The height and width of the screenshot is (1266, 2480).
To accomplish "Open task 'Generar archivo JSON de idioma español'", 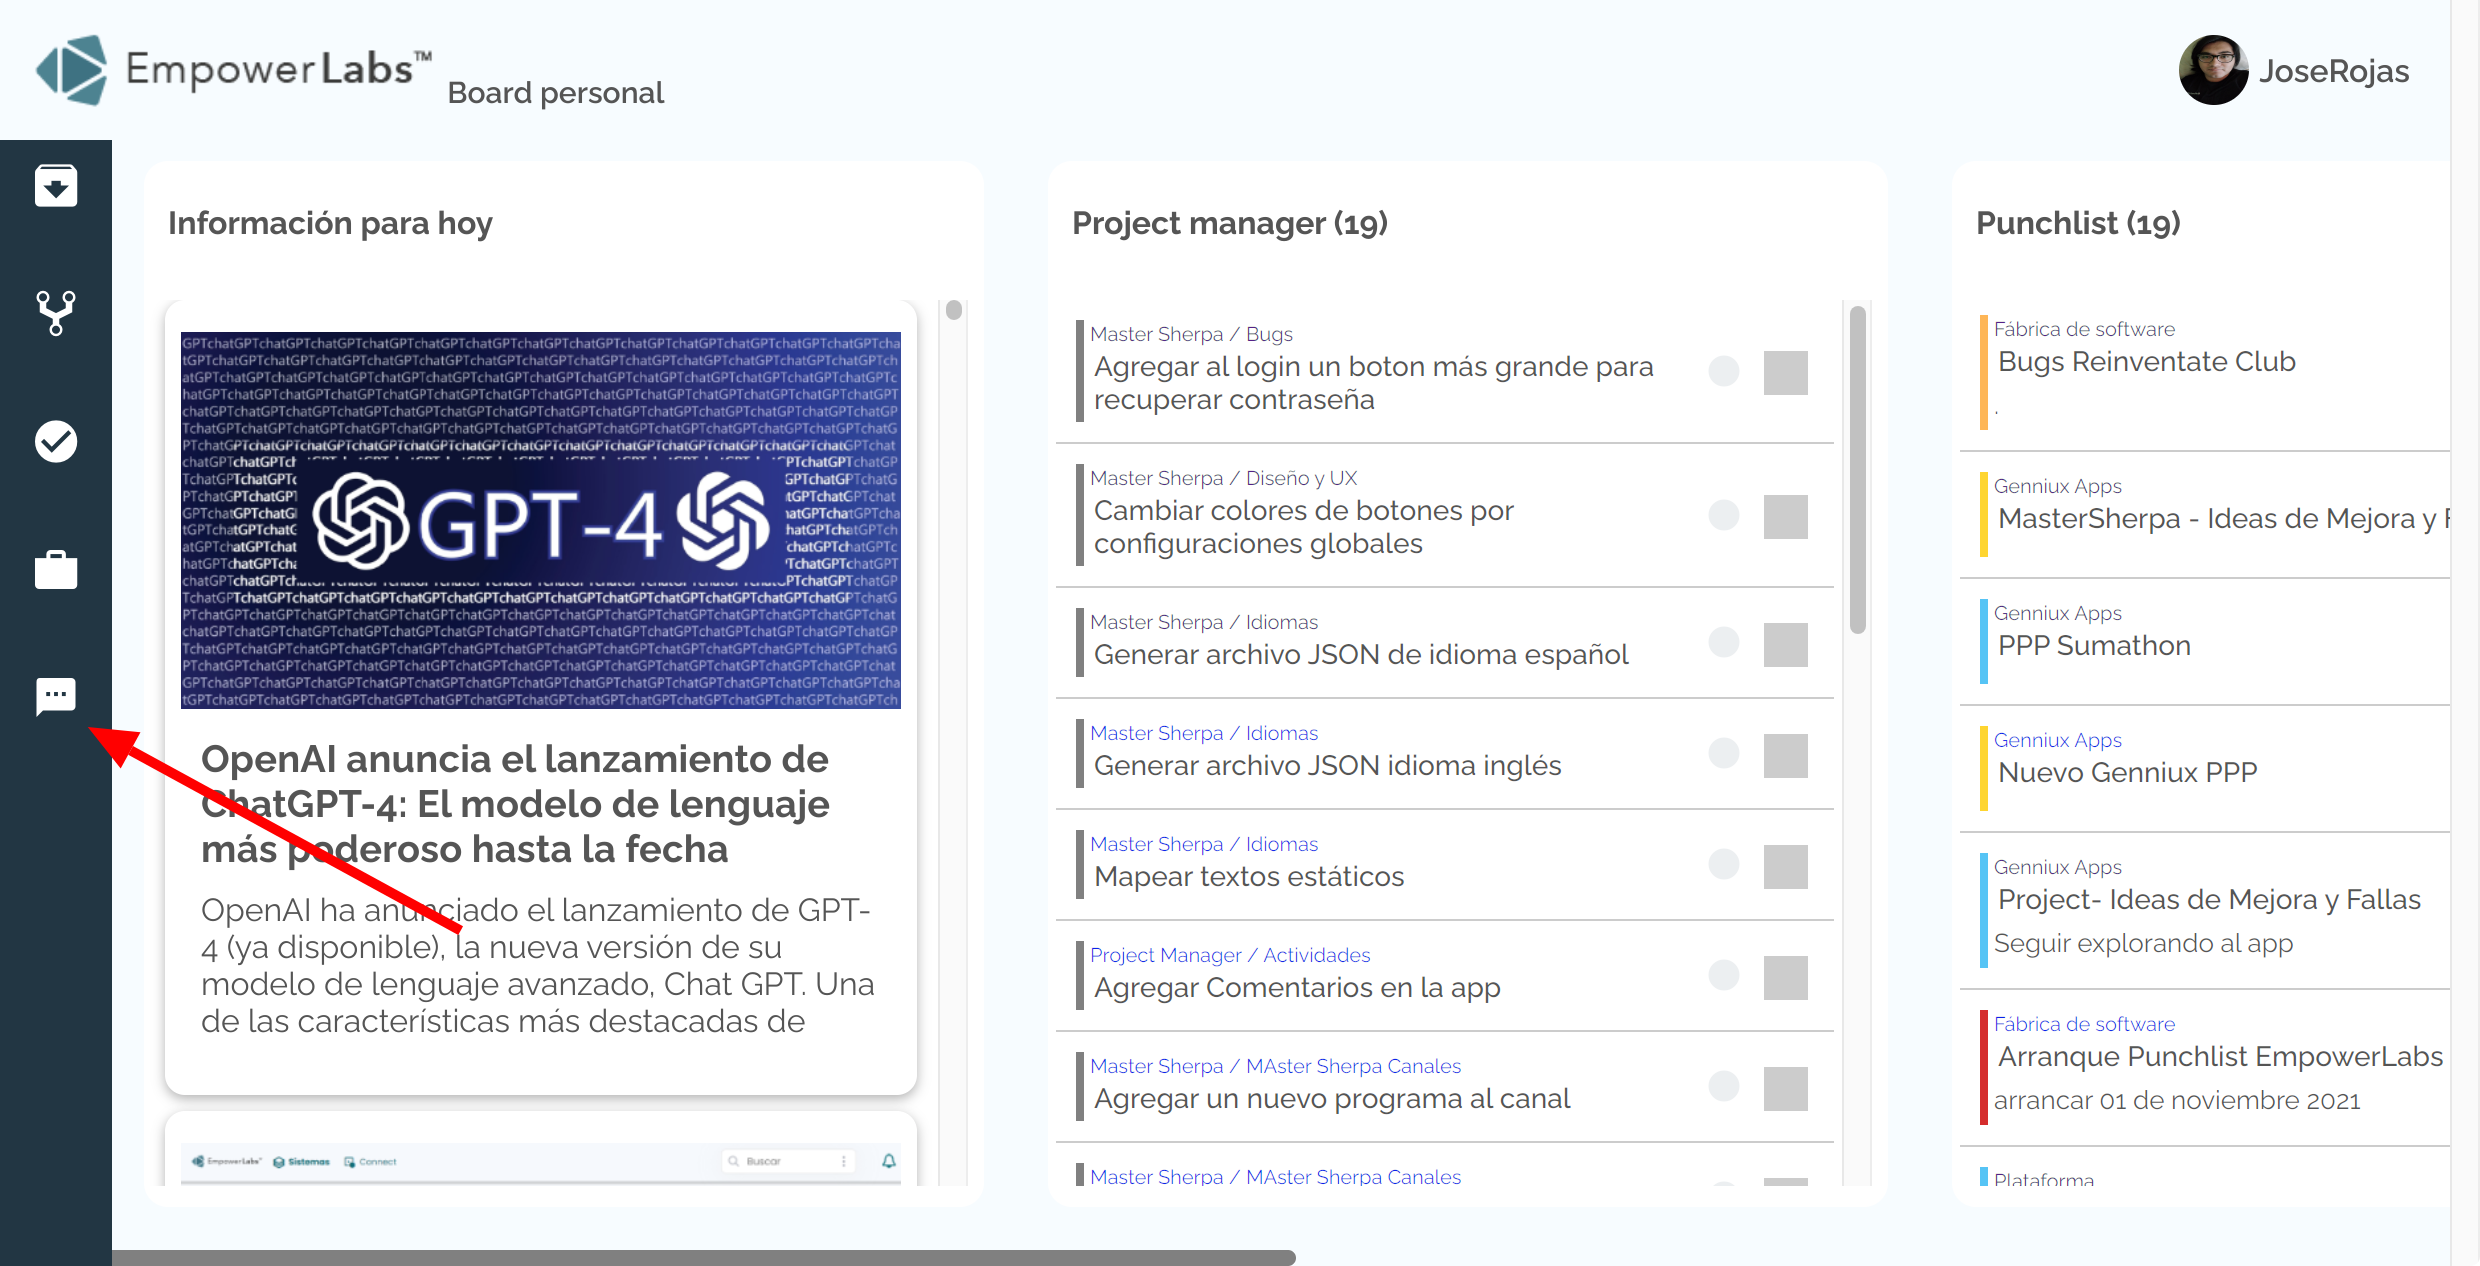I will pos(1361,654).
